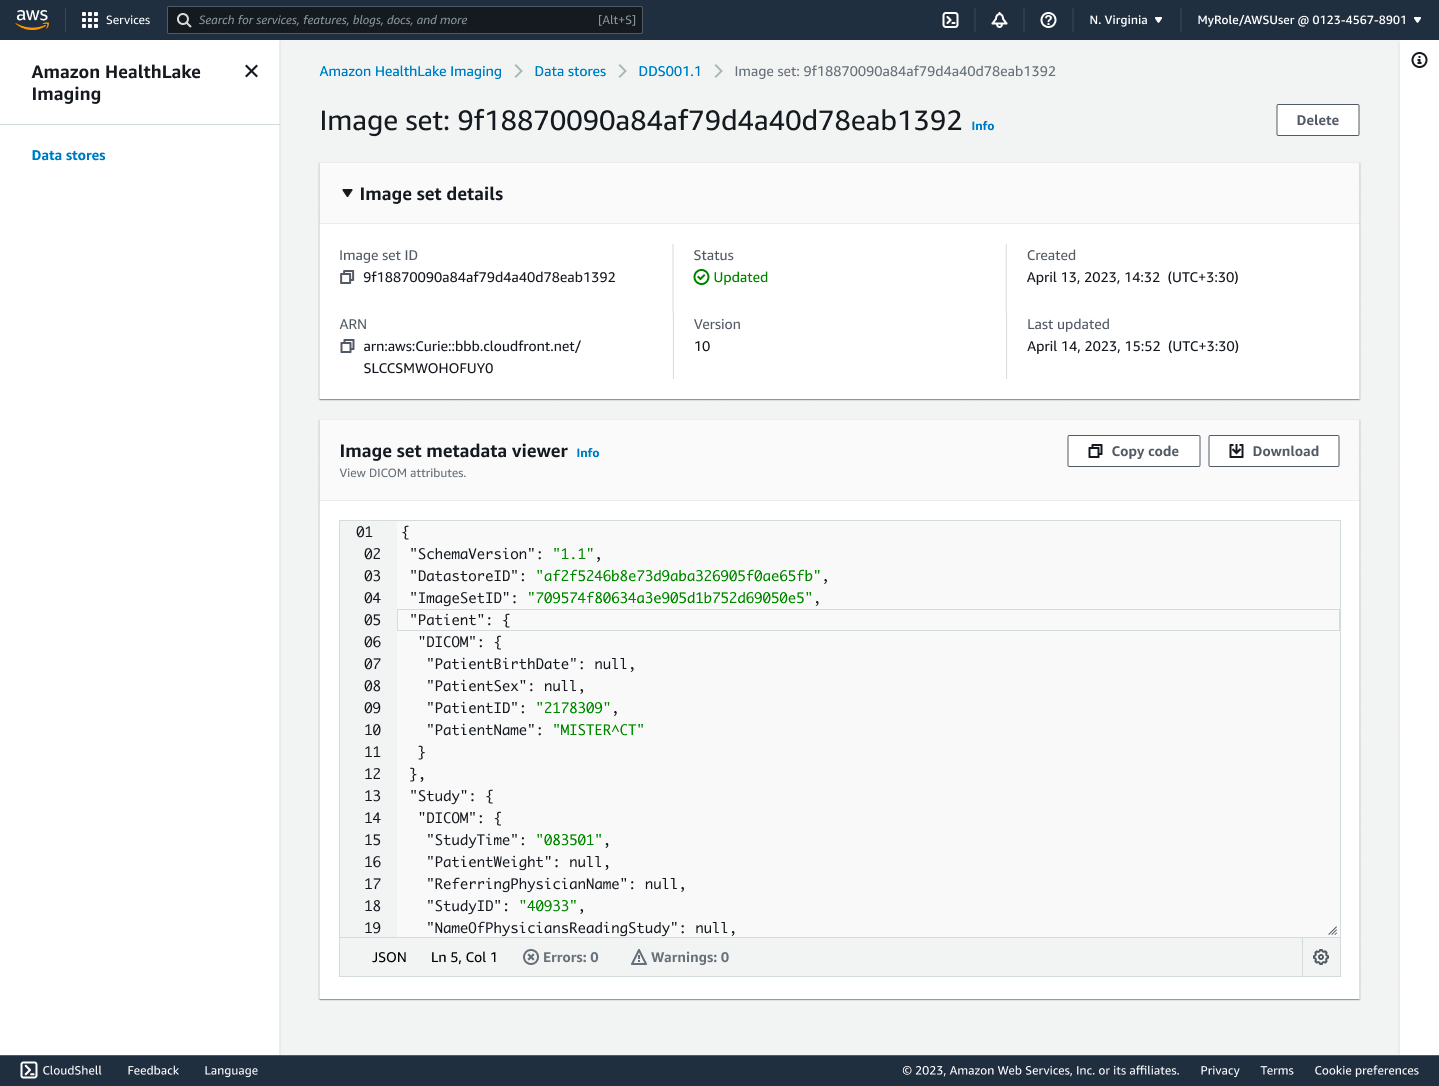The width and height of the screenshot is (1439, 1086).
Task: Collapse the Image set details section
Action: 347,193
